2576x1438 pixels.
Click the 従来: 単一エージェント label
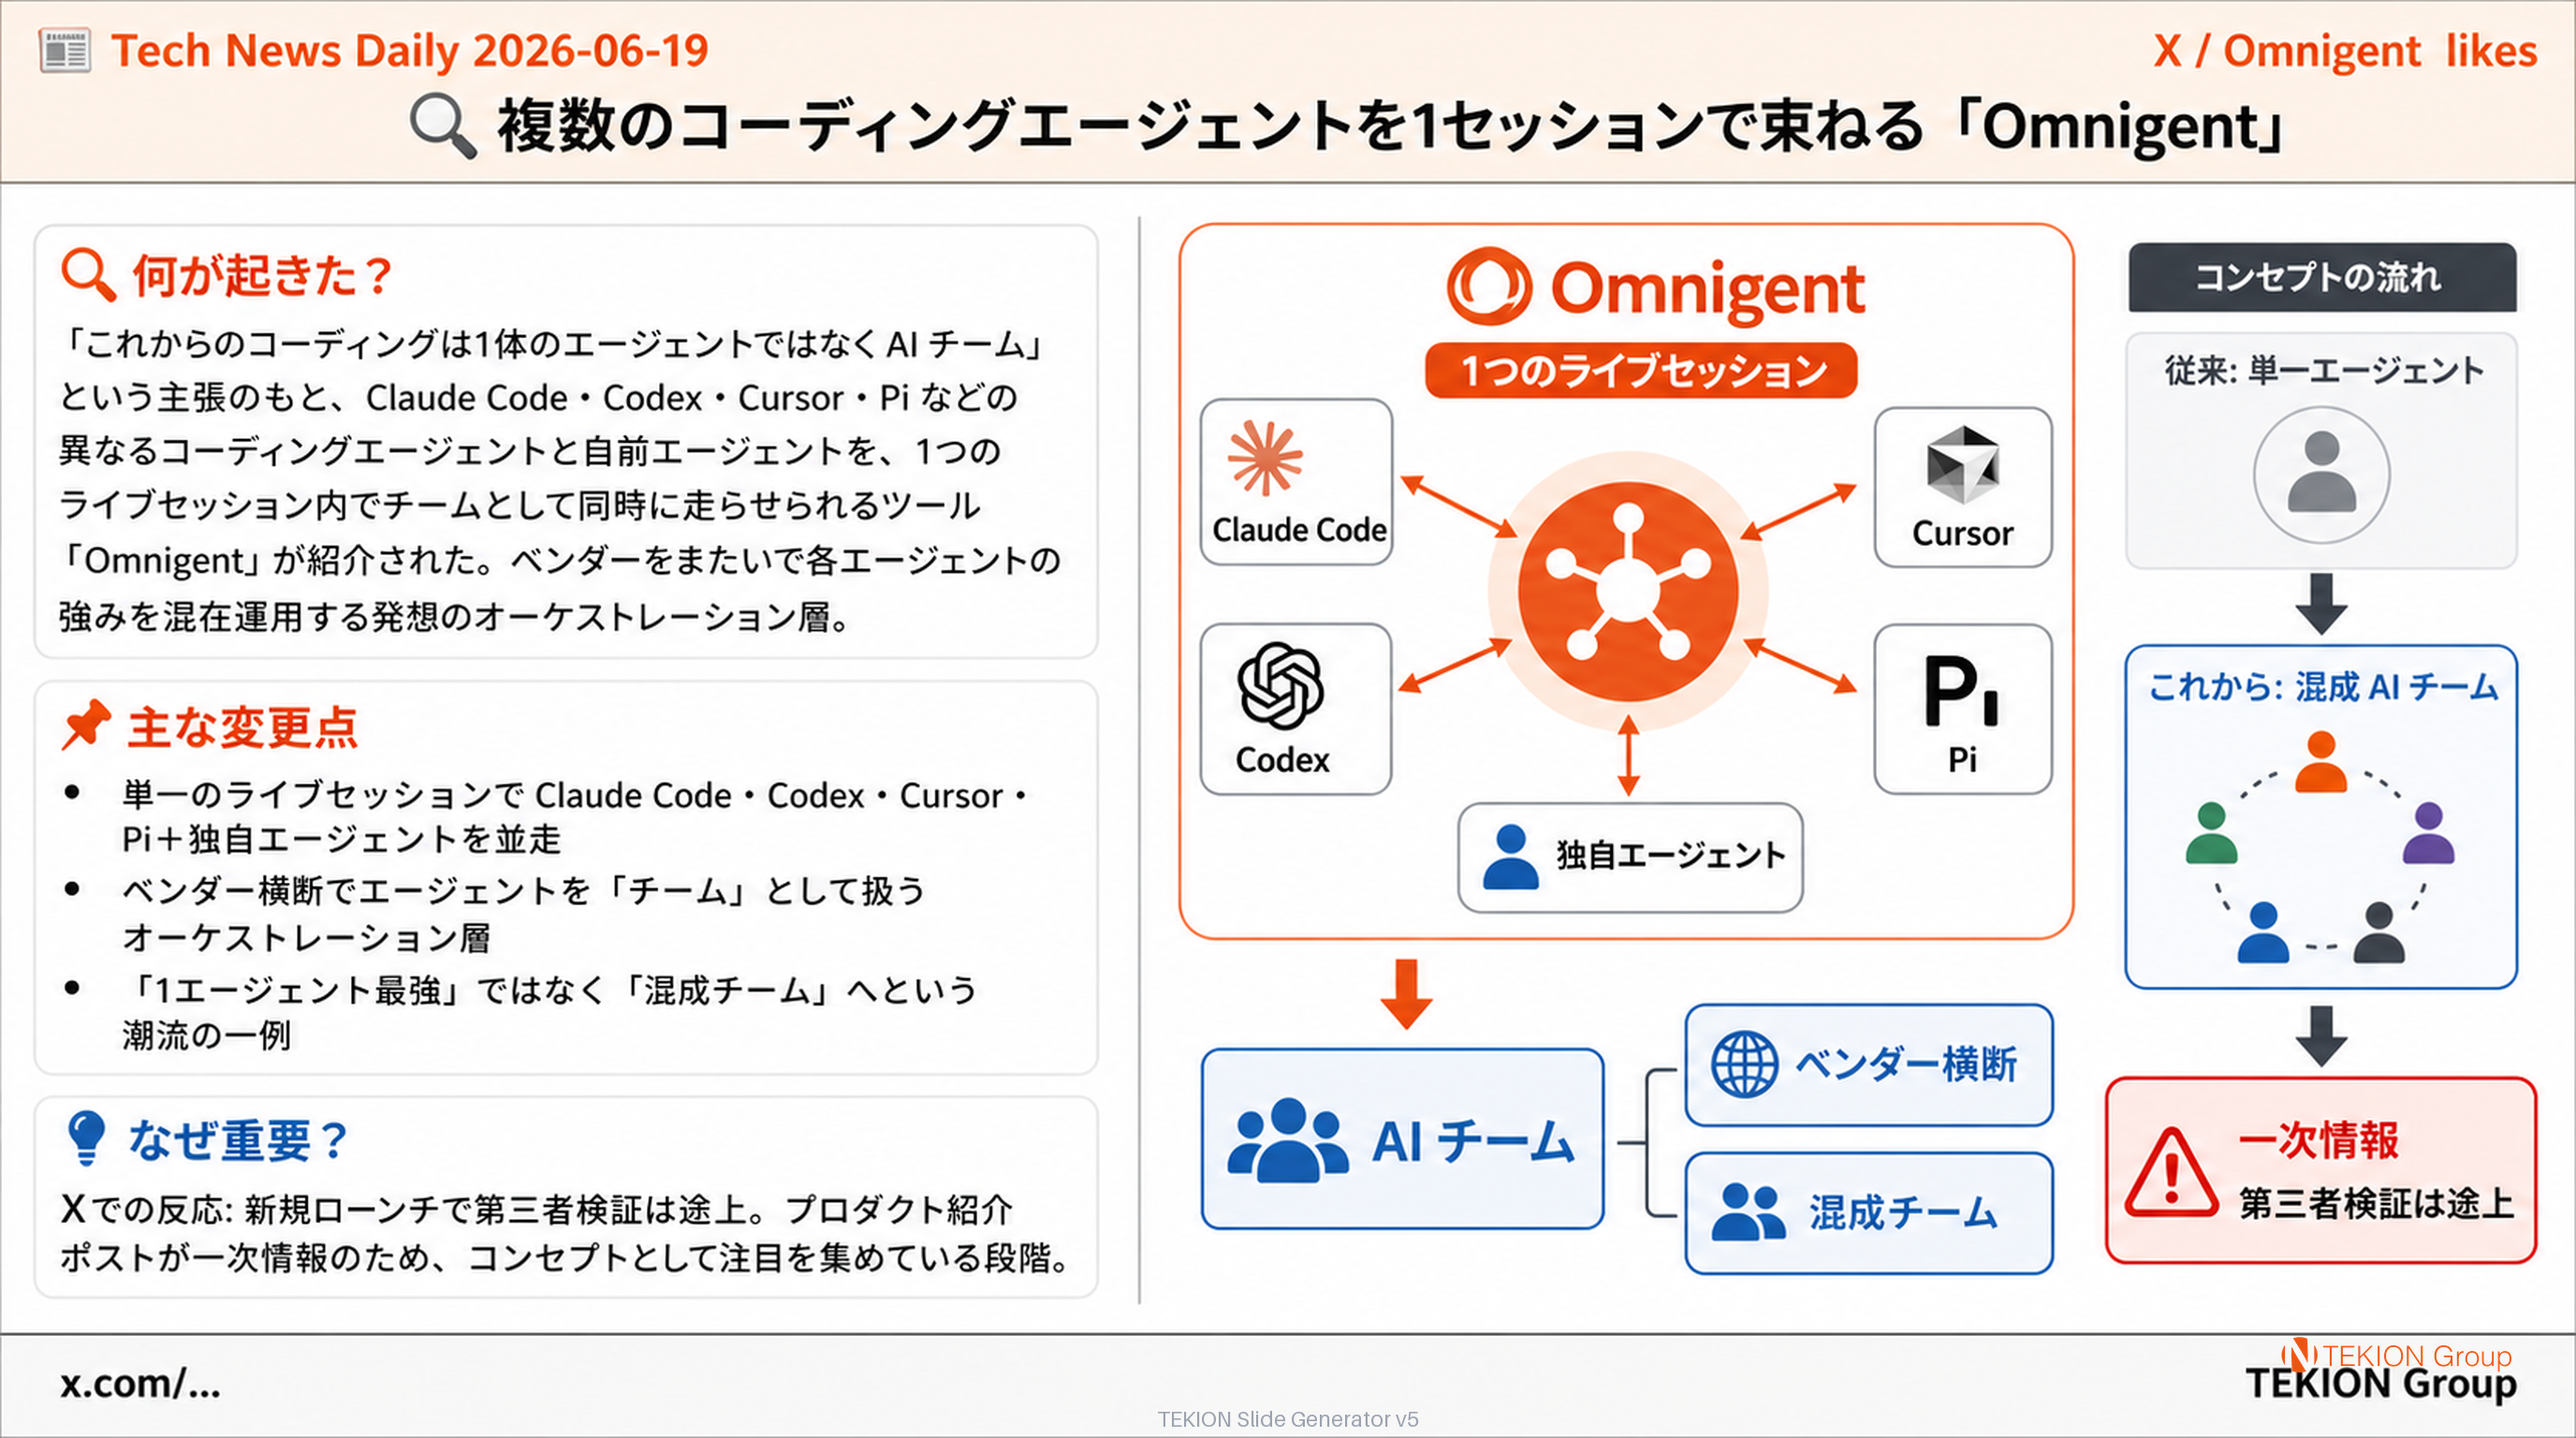[2324, 371]
